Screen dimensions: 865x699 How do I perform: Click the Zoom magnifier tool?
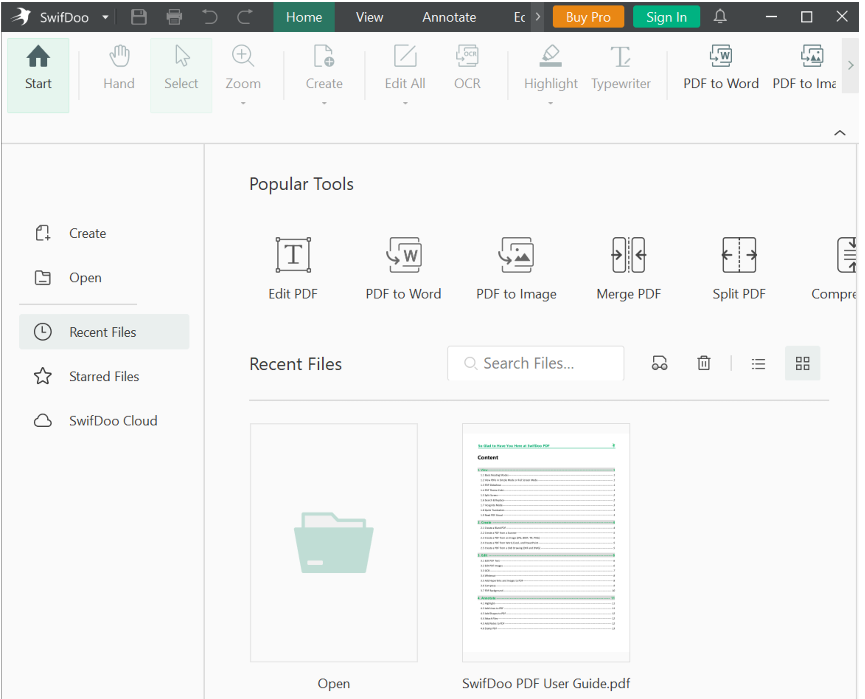[243, 67]
